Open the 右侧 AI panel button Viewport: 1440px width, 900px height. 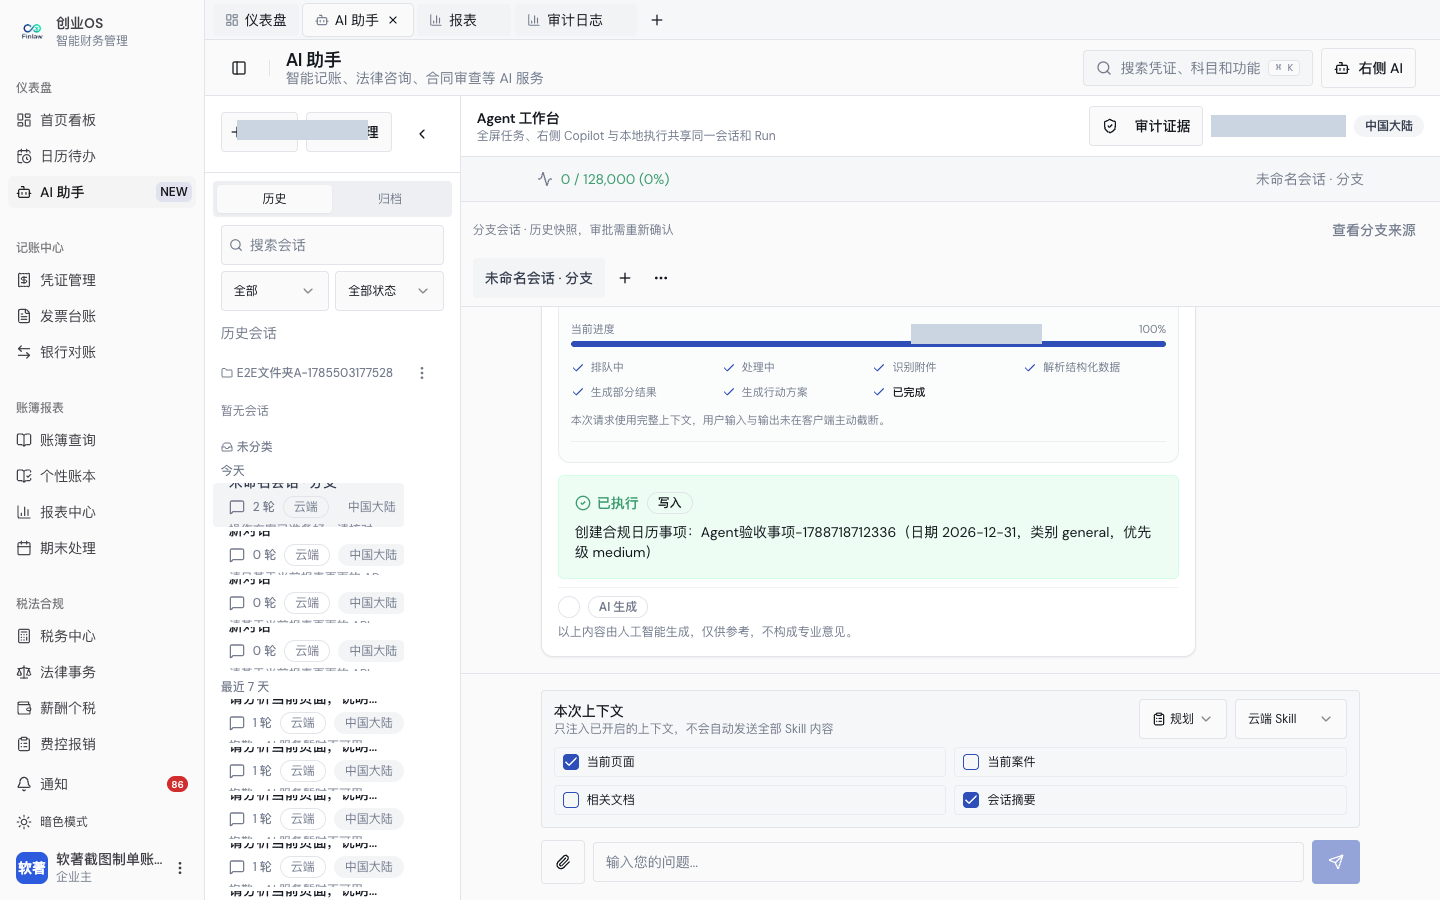(1368, 68)
